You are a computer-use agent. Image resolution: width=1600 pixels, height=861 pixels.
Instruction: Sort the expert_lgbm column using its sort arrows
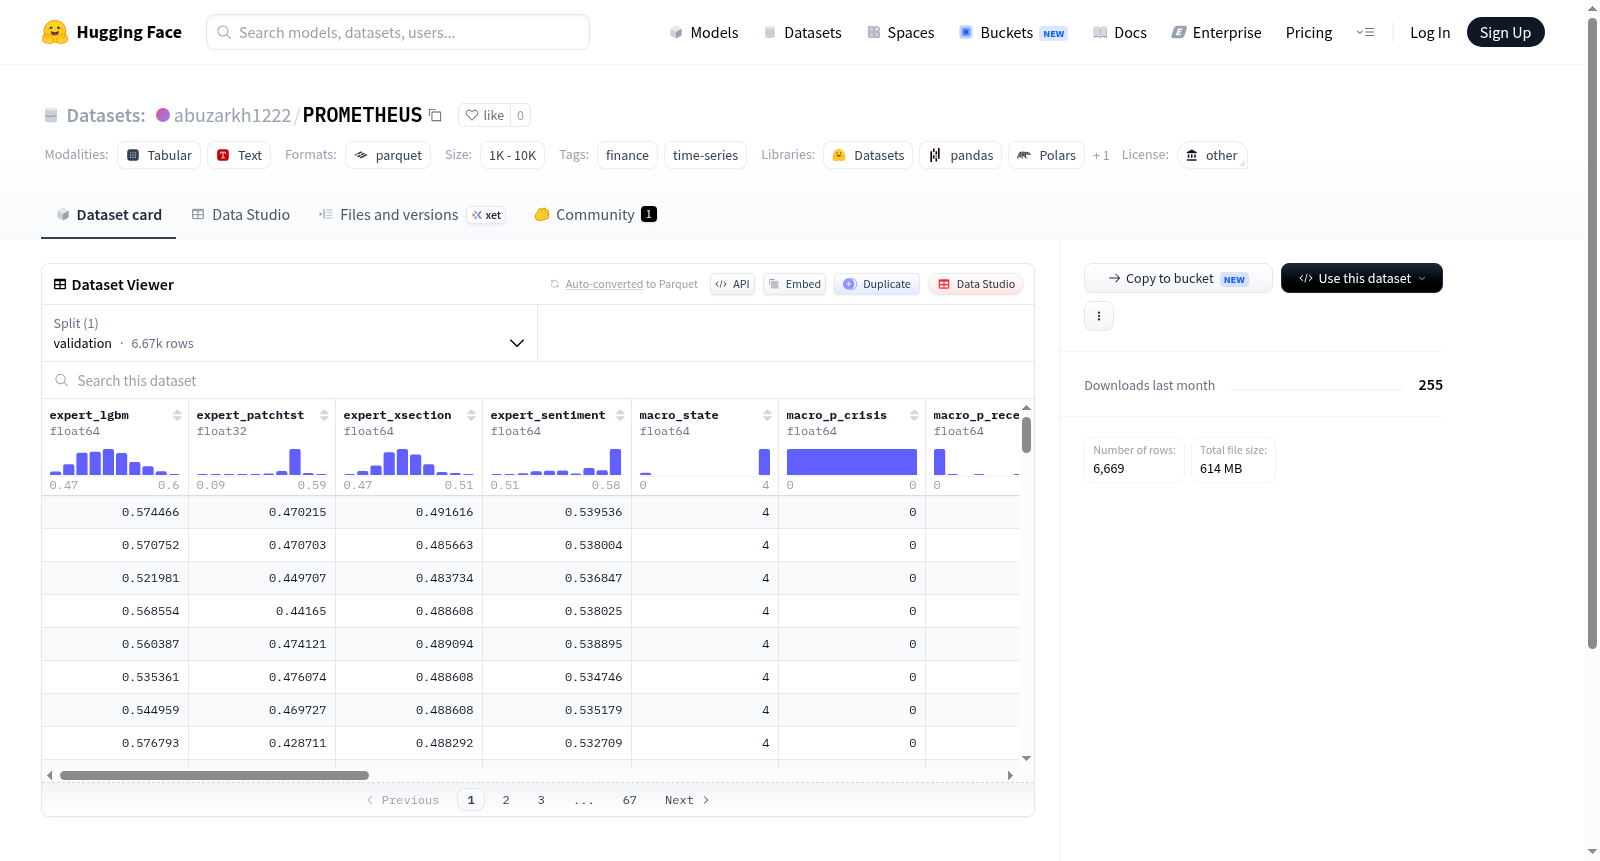click(x=177, y=415)
